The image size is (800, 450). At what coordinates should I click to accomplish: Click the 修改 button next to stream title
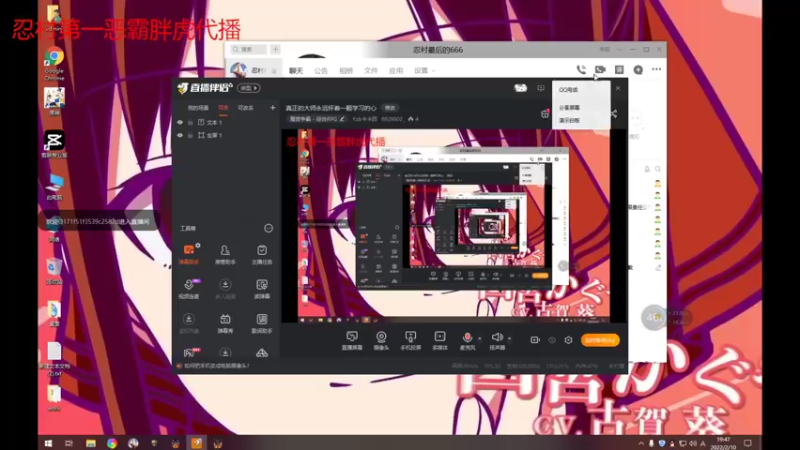(x=390, y=108)
